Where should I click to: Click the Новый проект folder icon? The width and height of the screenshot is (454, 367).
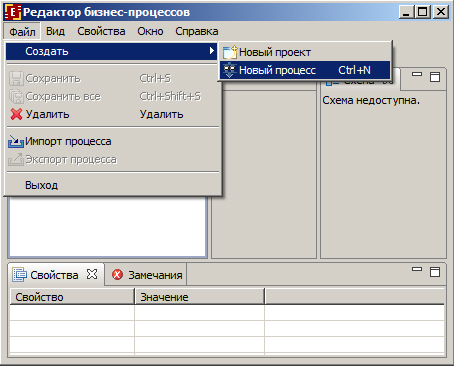click(230, 52)
